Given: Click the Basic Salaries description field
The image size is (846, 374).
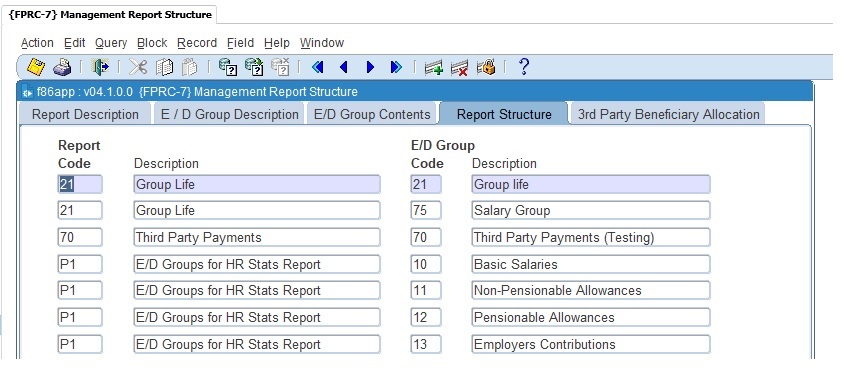Looking at the screenshot, I should (591, 264).
